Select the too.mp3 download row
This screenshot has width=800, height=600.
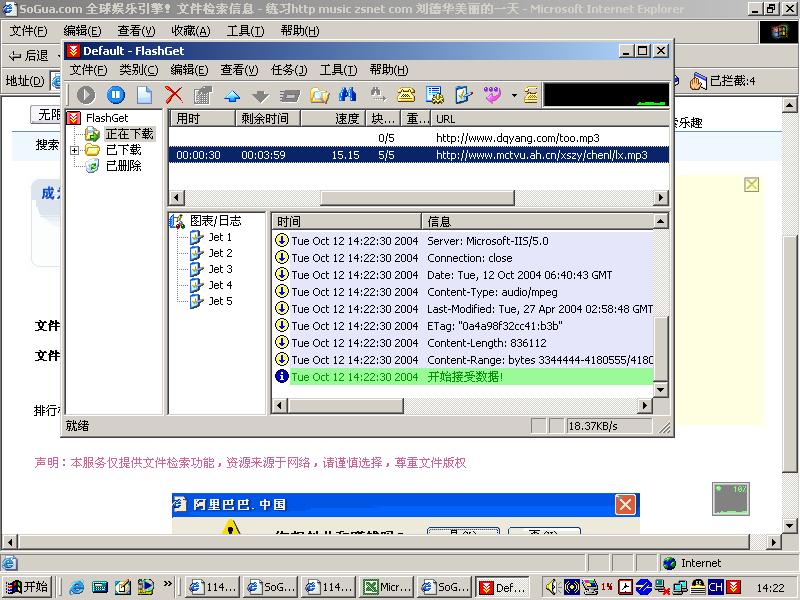tap(419, 138)
